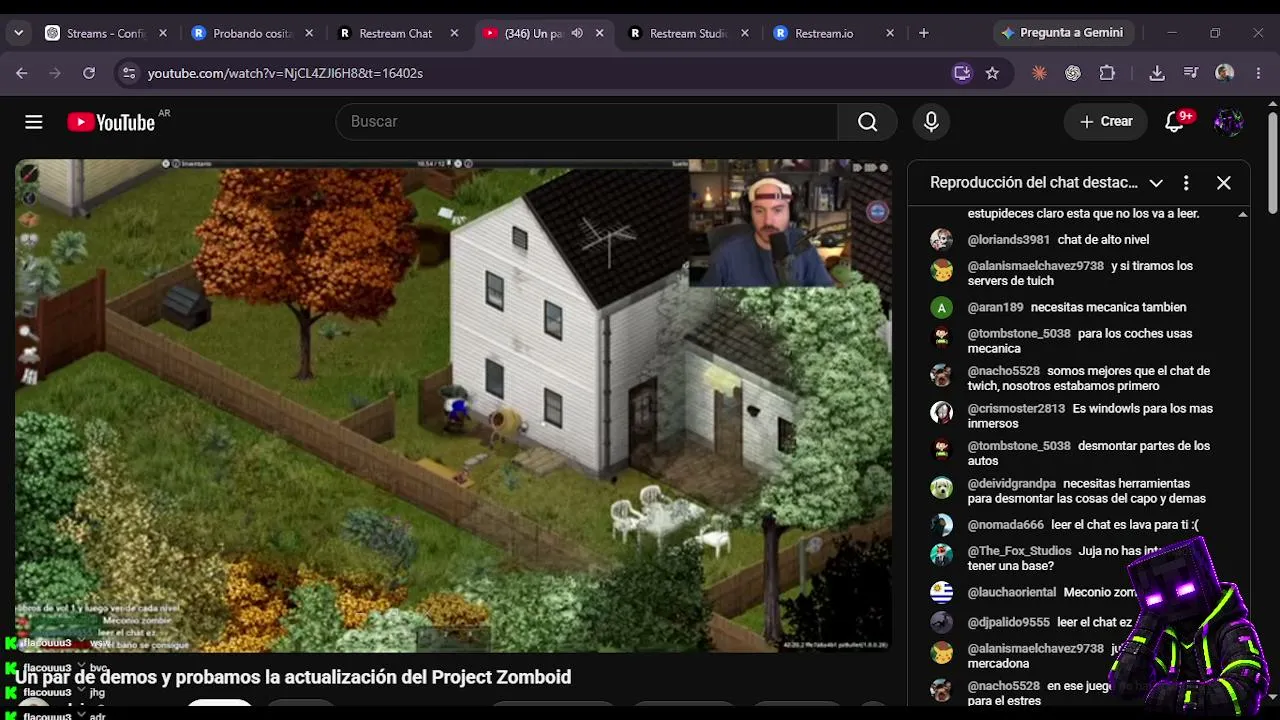
Task: Close the Streams - Config tab
Action: point(163,33)
